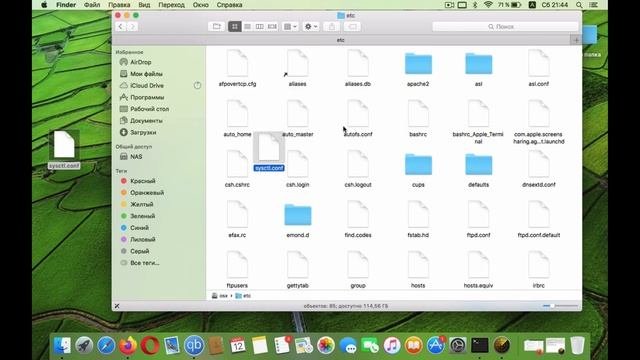This screenshot has height=360, width=640.
Task: Open the gear action menu
Action: tap(311, 27)
